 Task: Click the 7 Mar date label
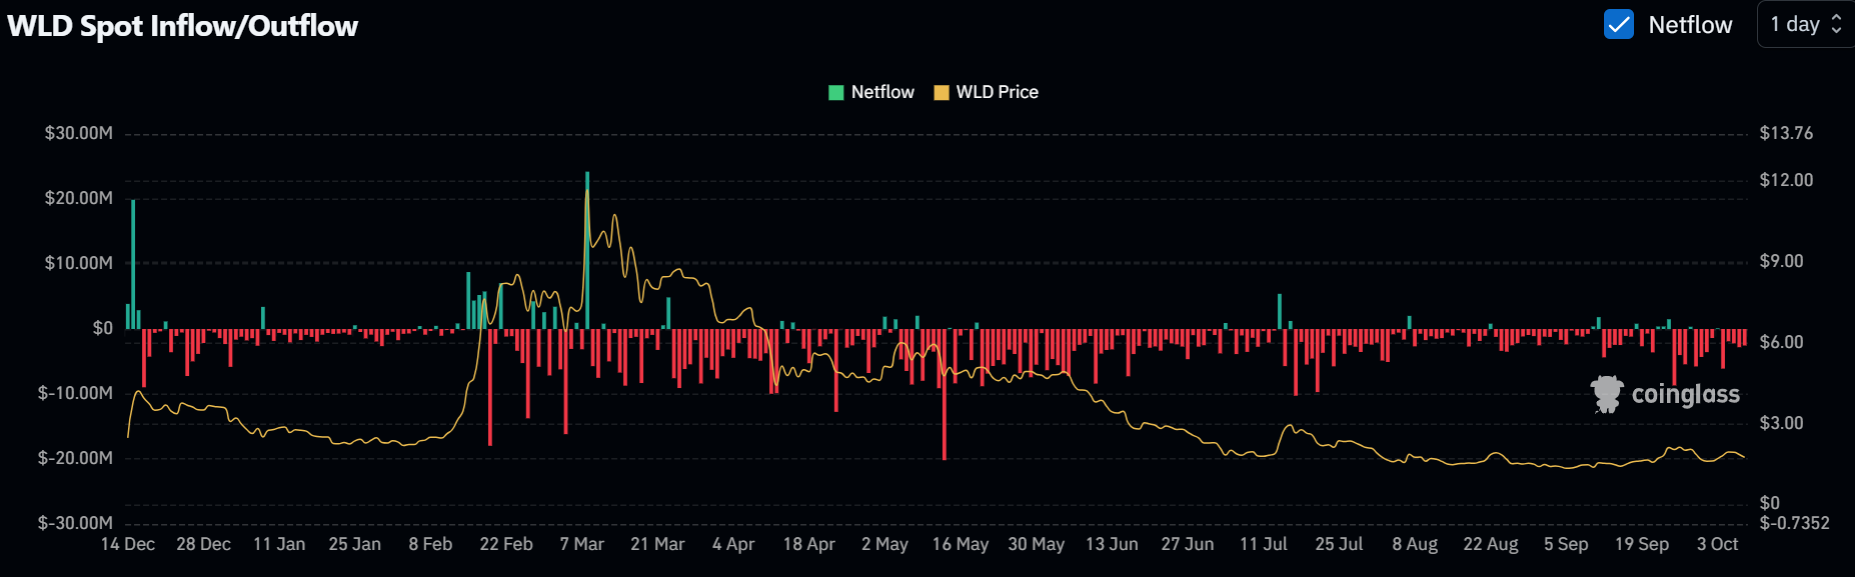coord(582,544)
